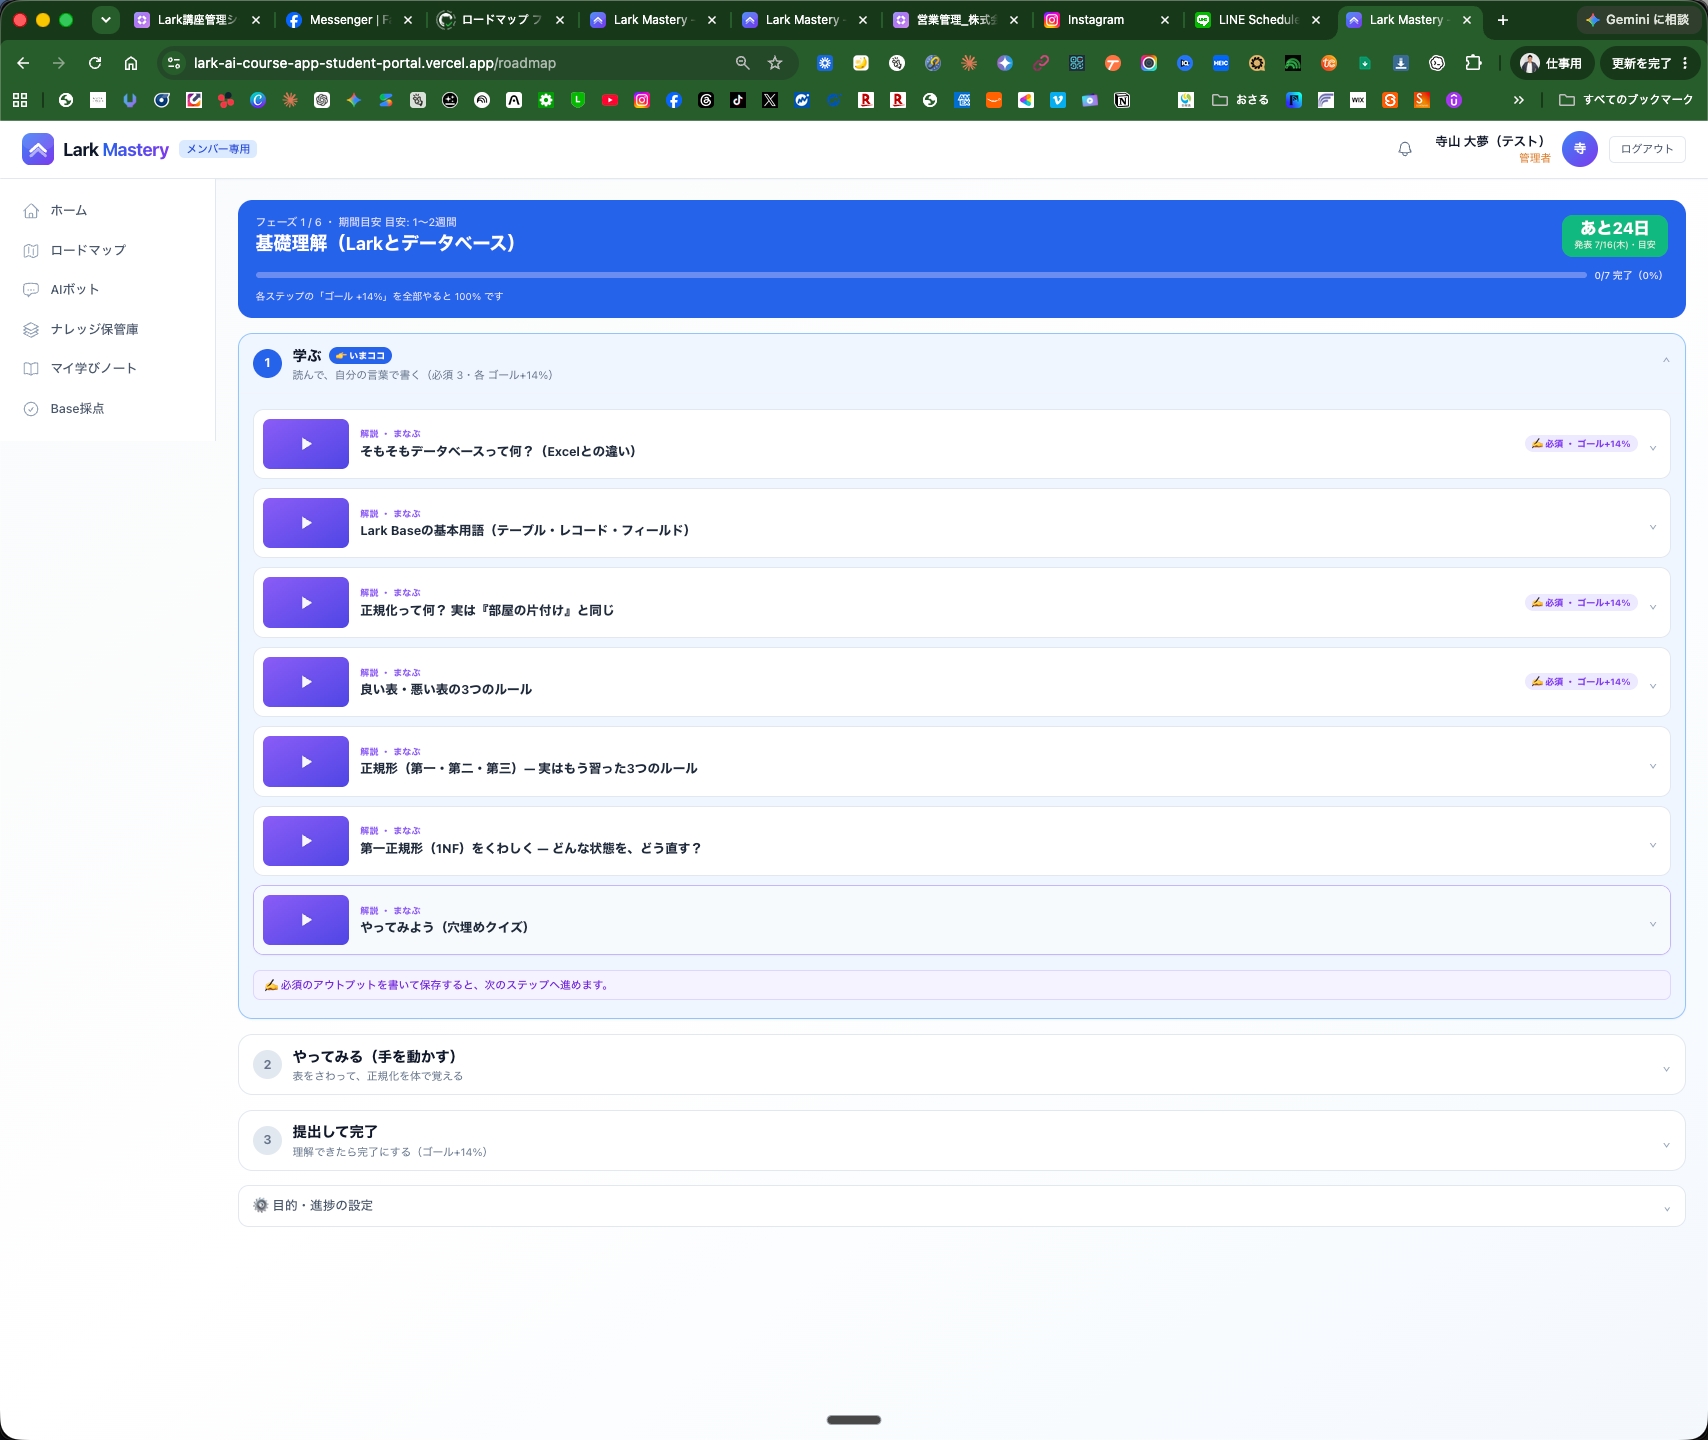Switch to the 営業管理_株式 browser tab
The image size is (1708, 1440).
point(956,20)
